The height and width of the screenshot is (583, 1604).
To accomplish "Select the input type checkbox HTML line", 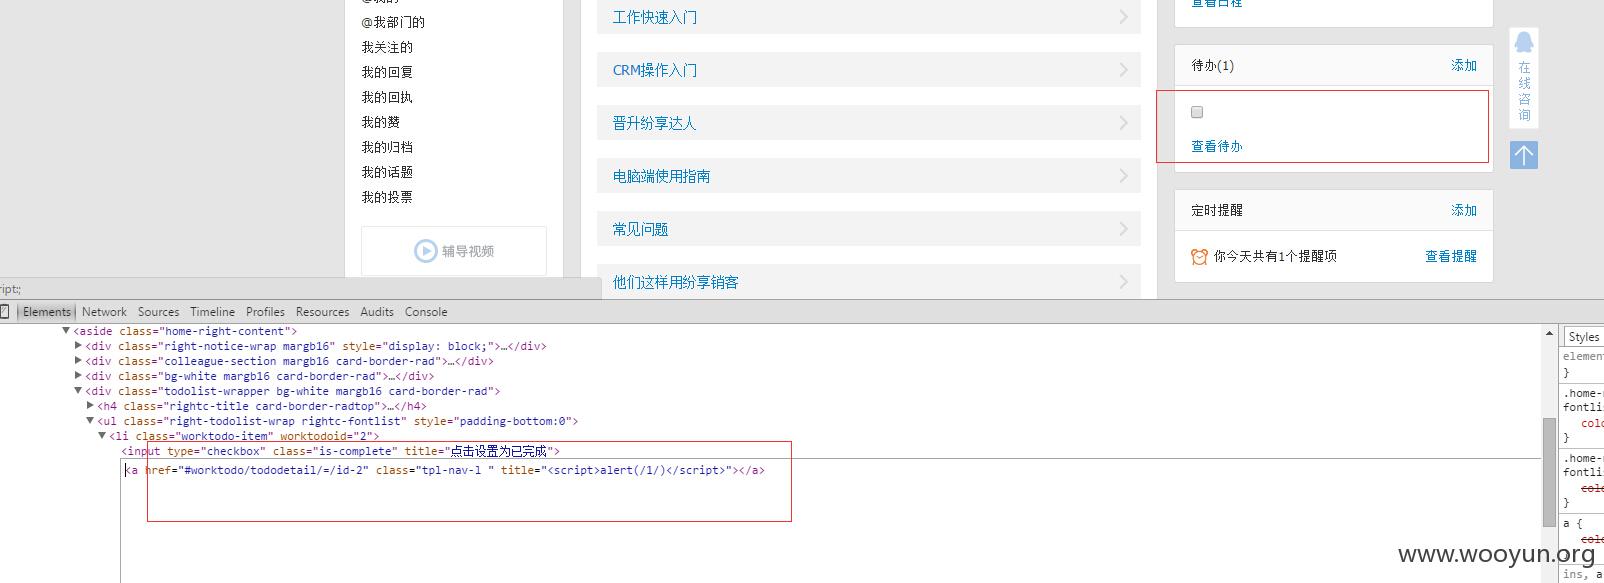I will [x=341, y=451].
